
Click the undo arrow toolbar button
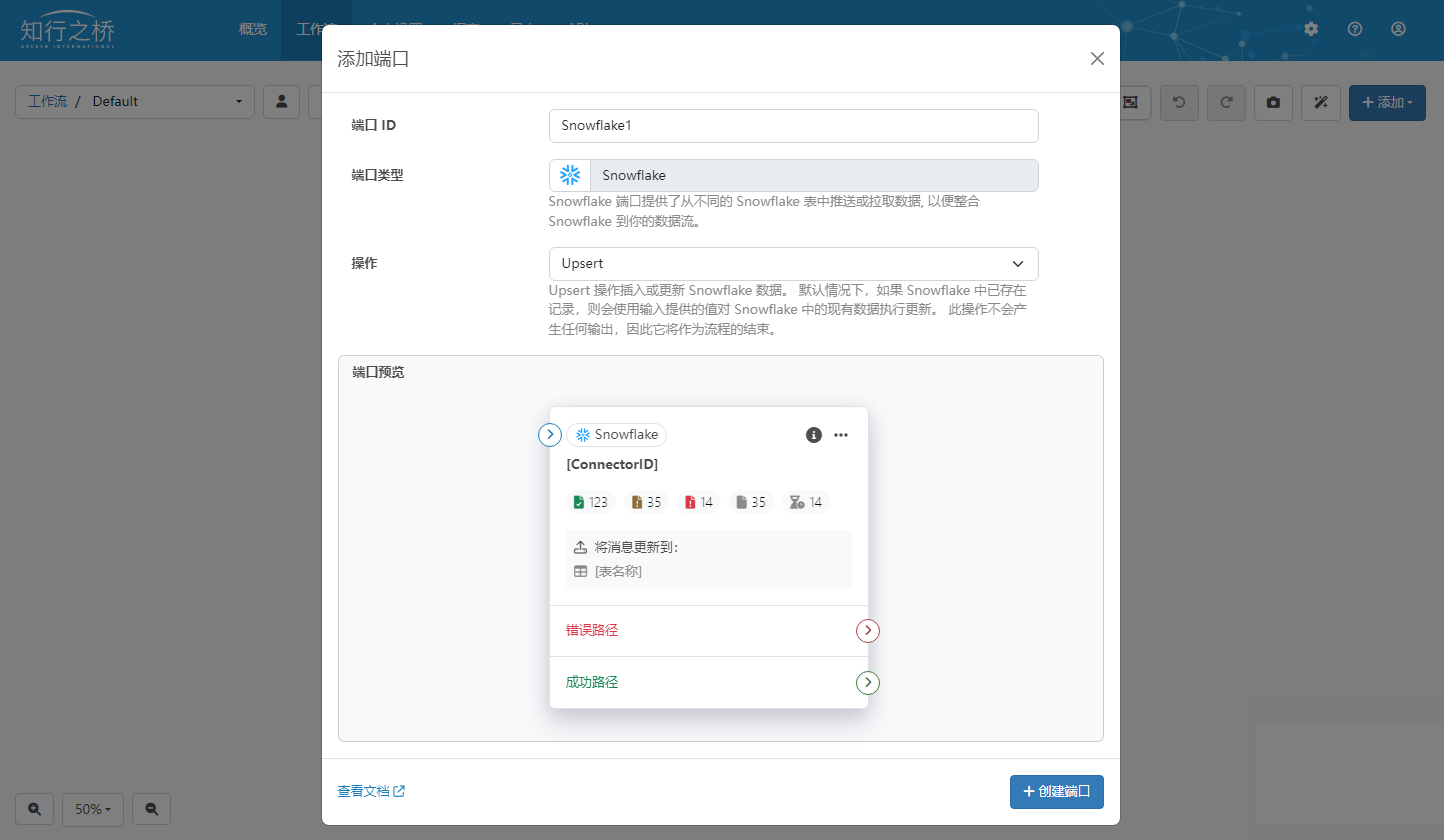pyautogui.click(x=1179, y=102)
